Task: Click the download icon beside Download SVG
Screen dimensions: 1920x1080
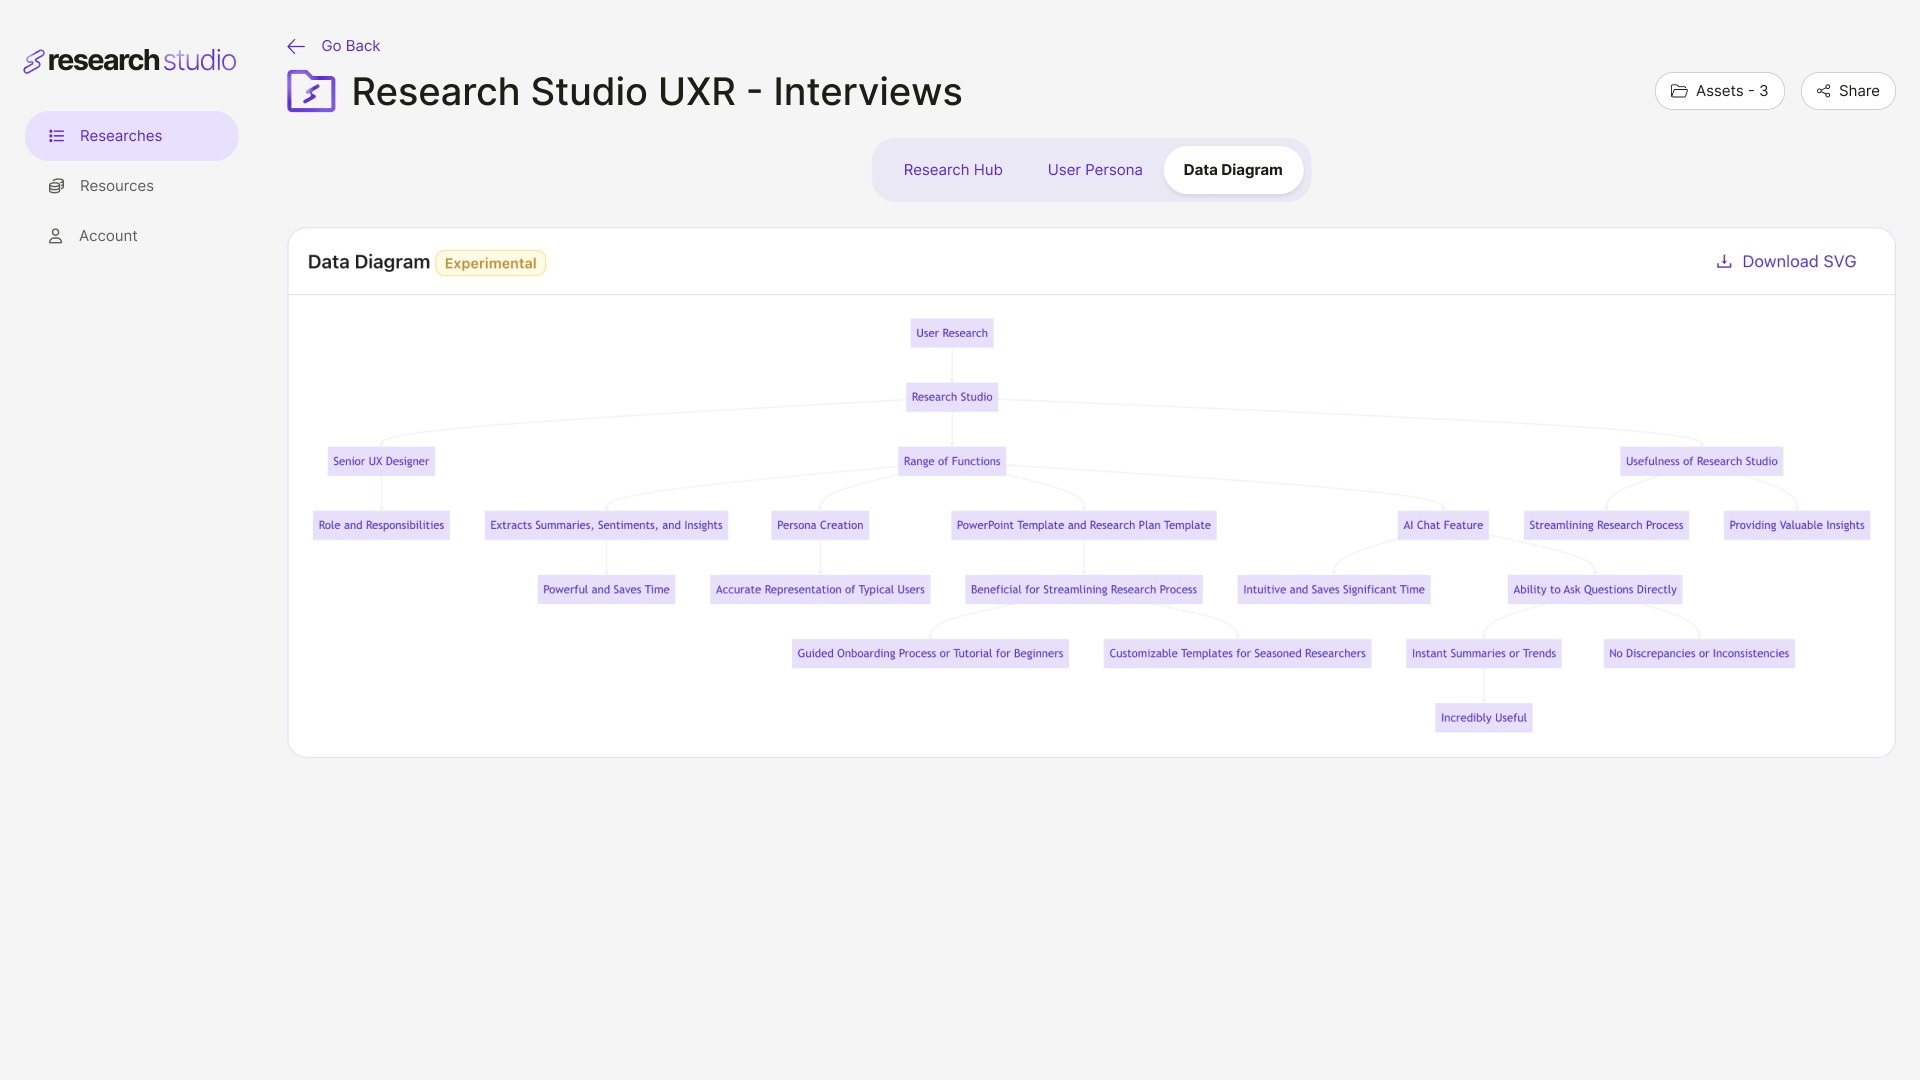Action: click(x=1724, y=262)
